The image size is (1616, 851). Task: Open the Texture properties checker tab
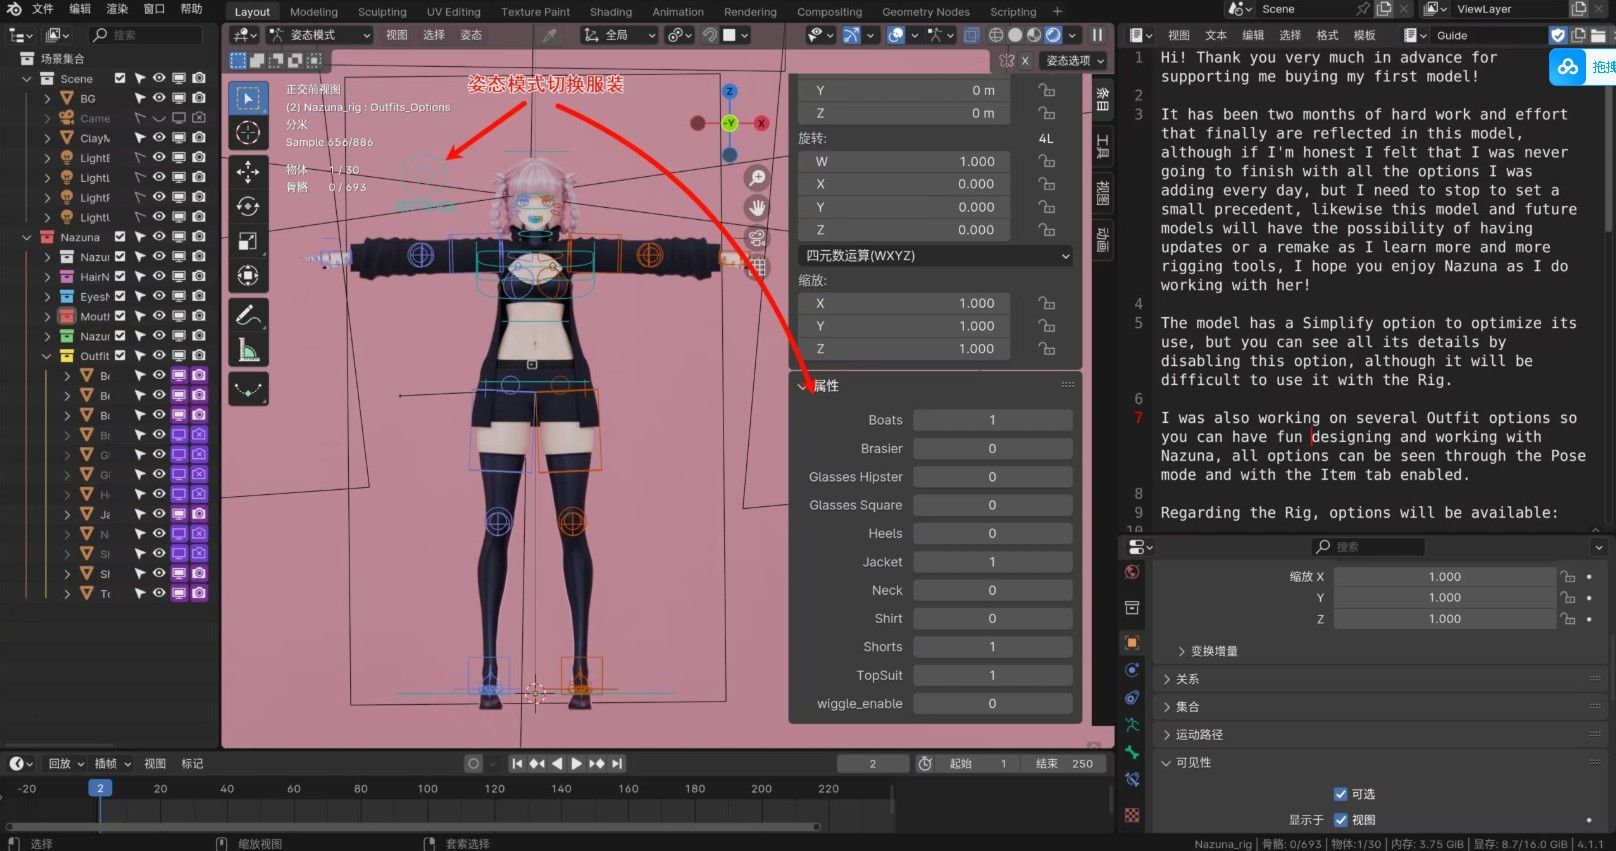tap(1132, 815)
